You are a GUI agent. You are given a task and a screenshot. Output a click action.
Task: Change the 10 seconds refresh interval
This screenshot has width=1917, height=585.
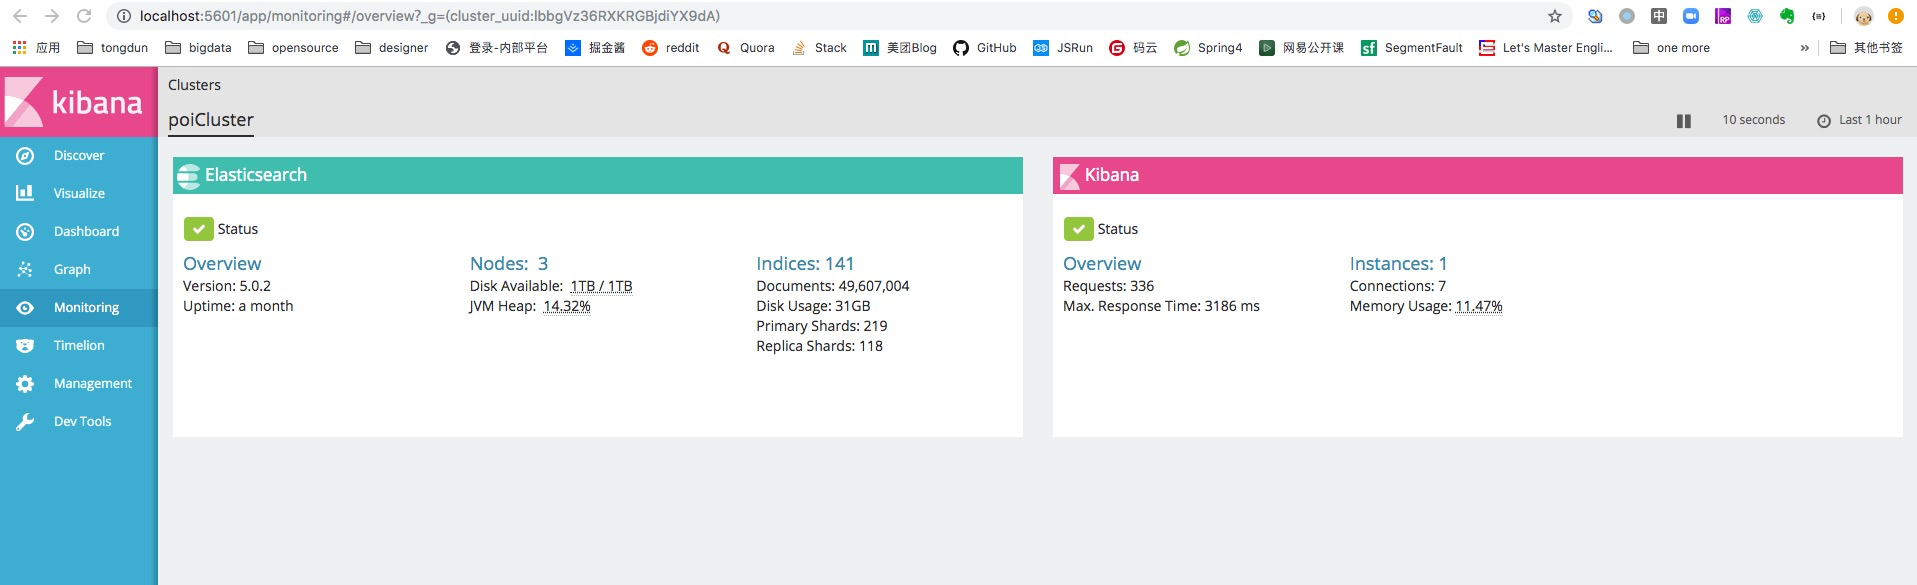click(x=1753, y=120)
